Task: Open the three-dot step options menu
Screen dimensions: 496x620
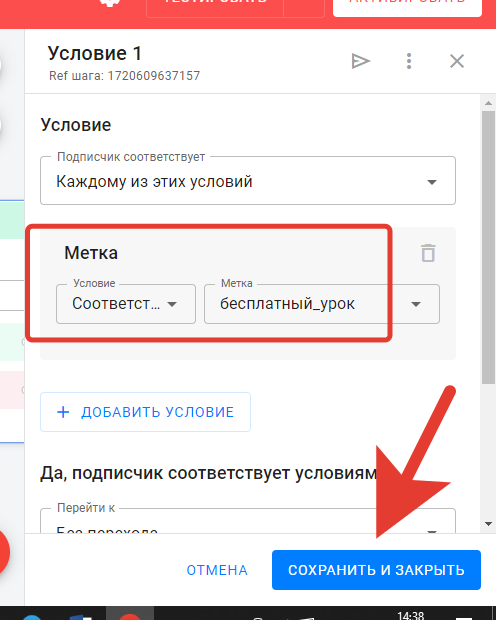Action: tap(409, 61)
